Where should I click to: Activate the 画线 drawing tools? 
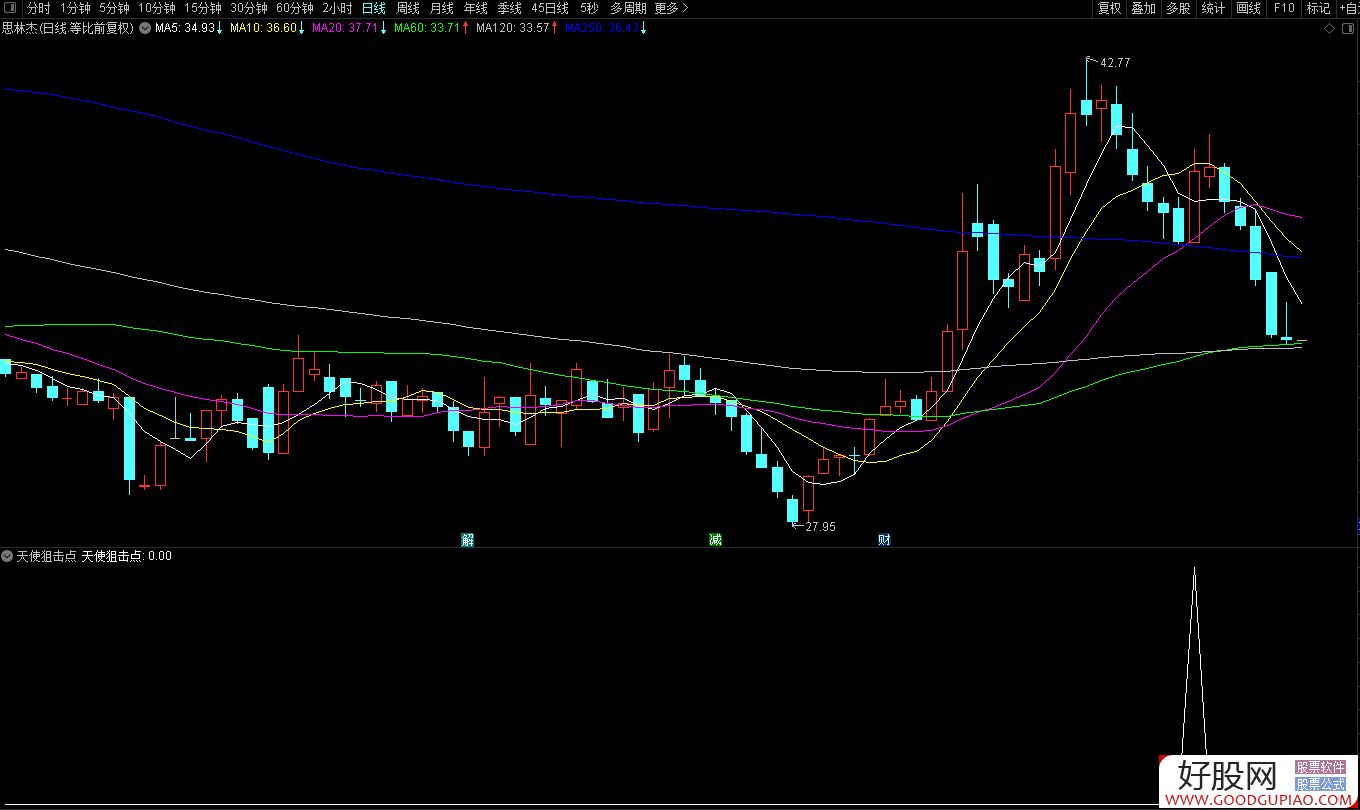coord(1248,8)
